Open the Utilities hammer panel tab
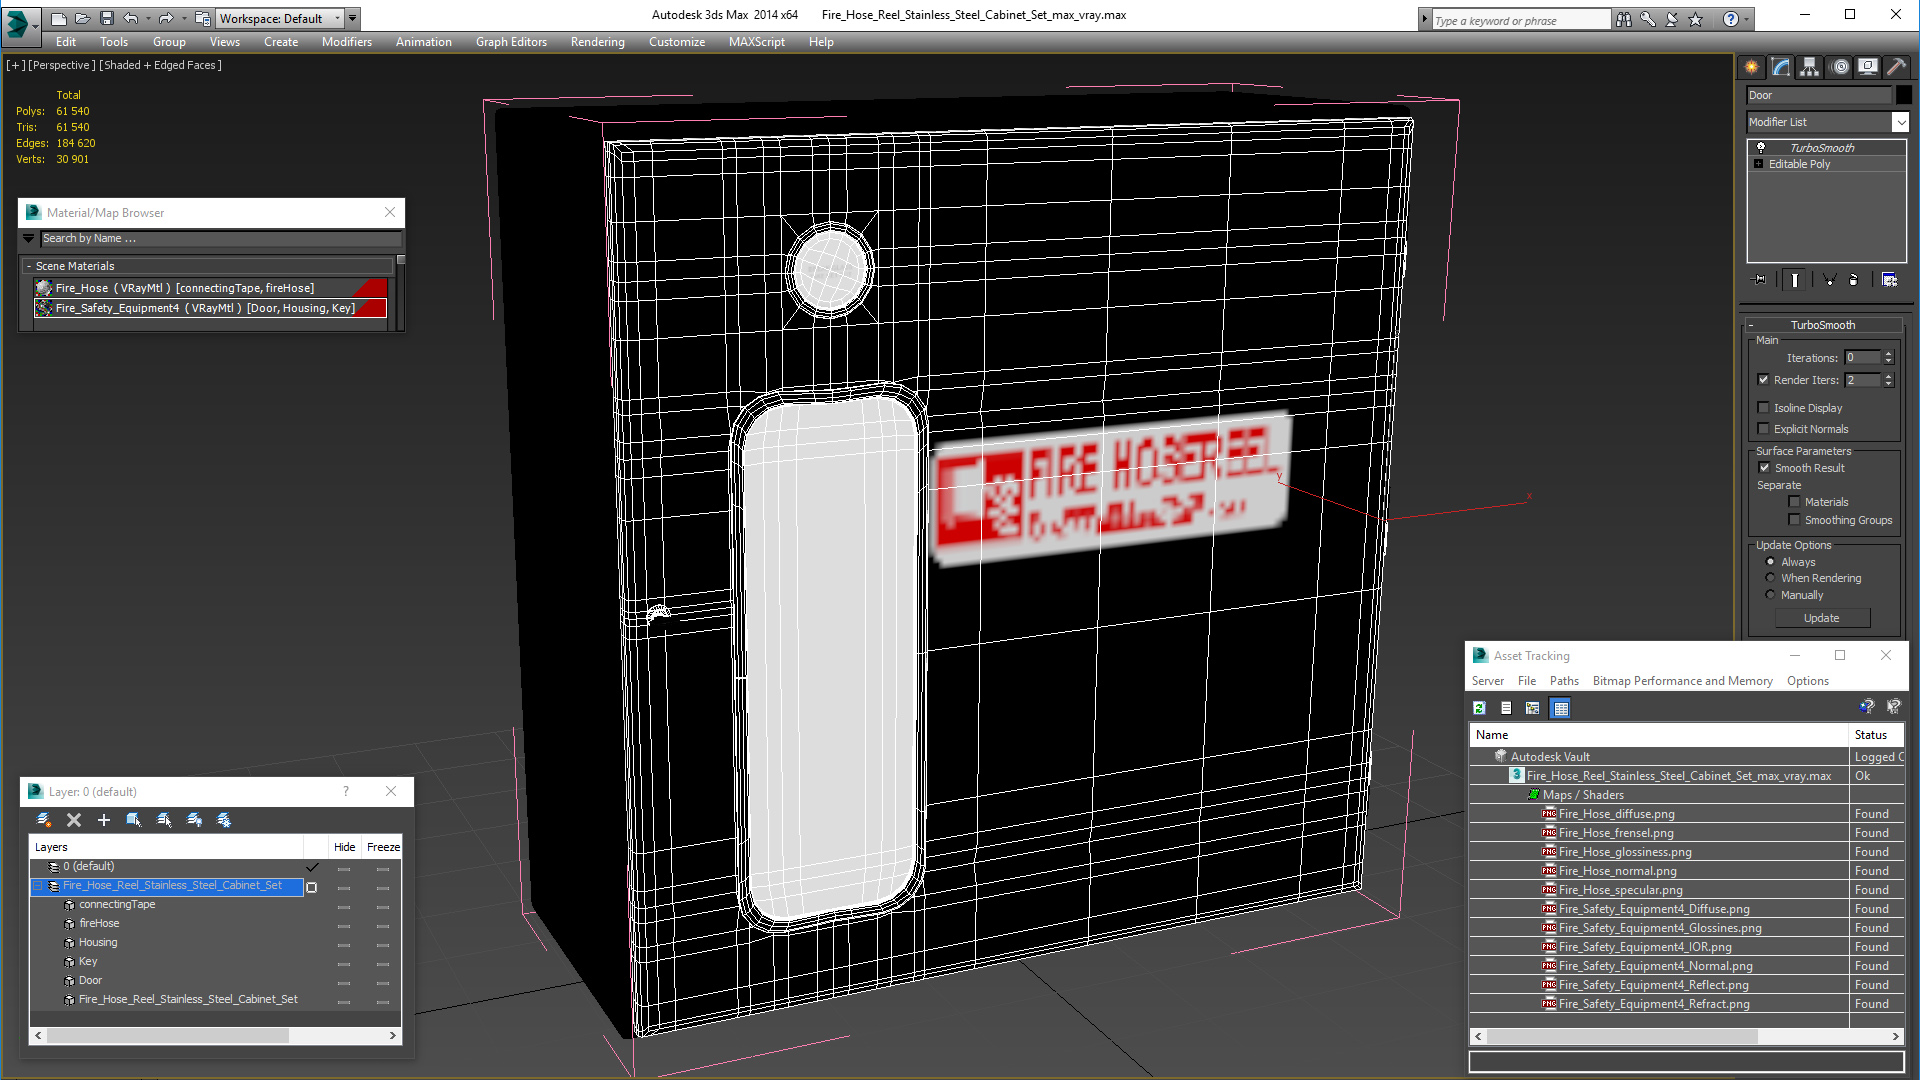Viewport: 1920px width, 1080px height. [x=1896, y=67]
